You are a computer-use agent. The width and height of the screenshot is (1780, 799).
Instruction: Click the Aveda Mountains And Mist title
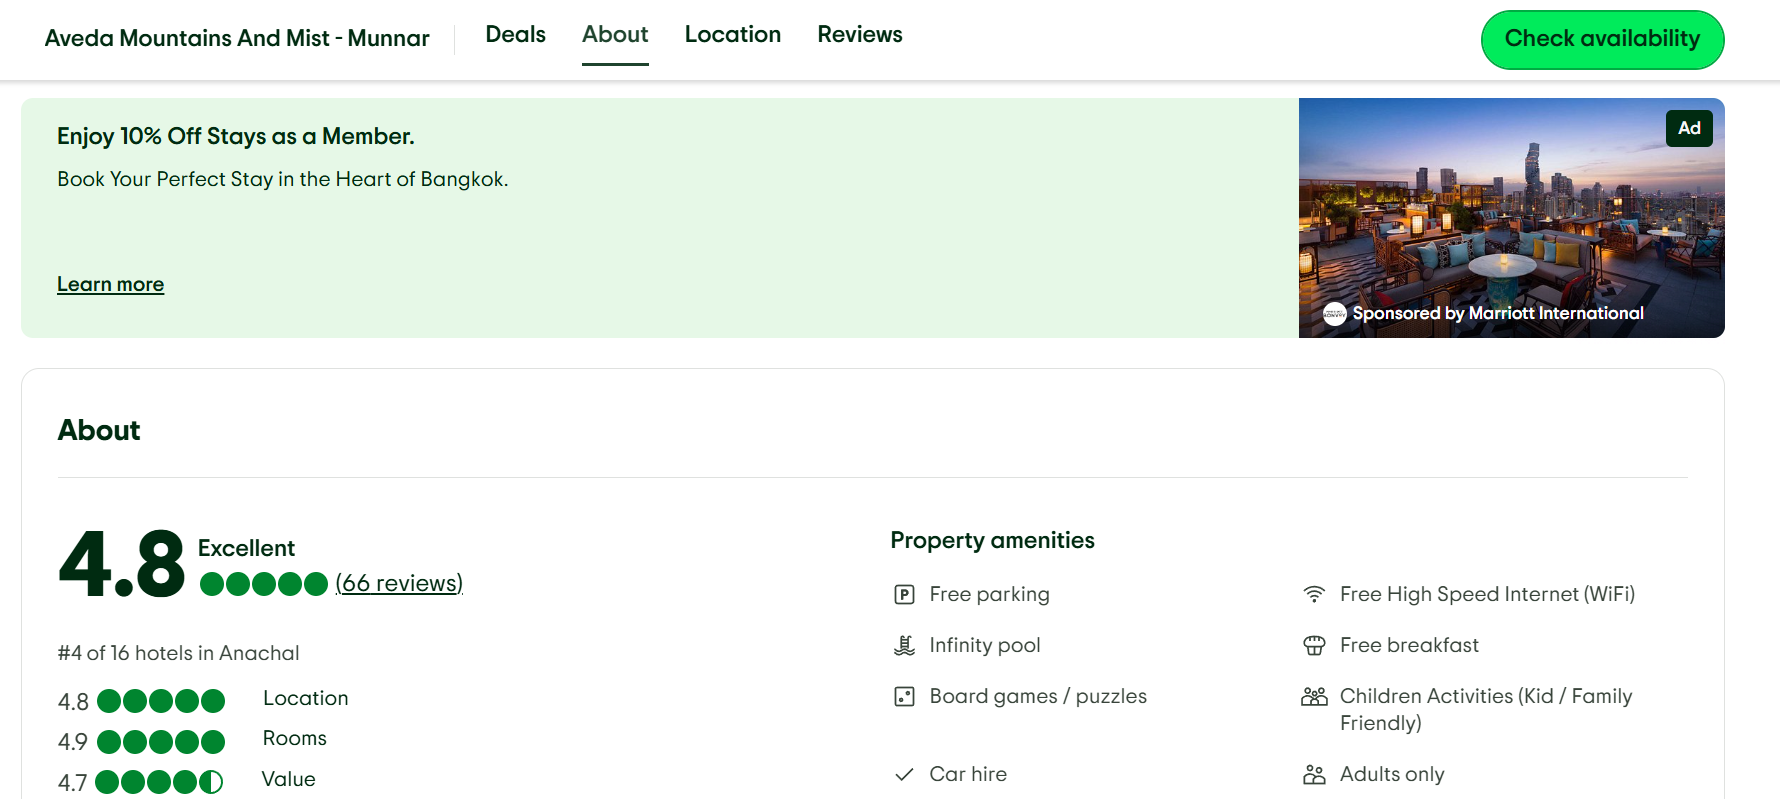[237, 39]
